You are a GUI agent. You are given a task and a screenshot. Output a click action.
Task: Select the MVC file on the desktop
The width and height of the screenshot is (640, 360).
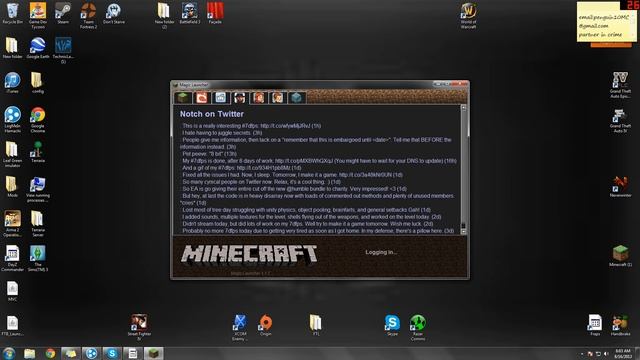(x=12, y=291)
